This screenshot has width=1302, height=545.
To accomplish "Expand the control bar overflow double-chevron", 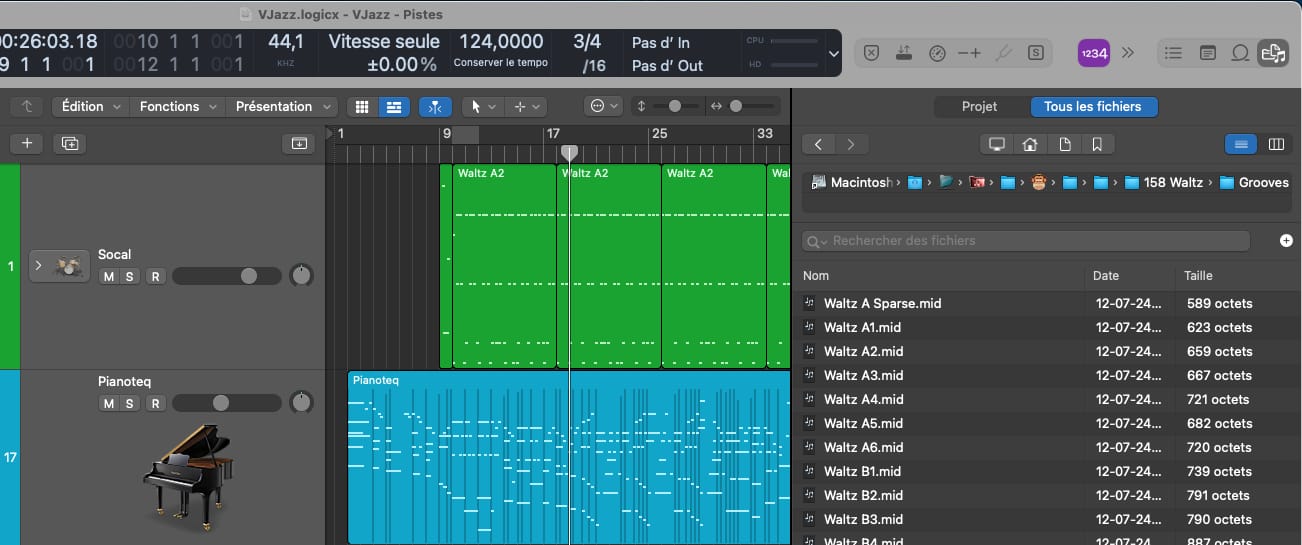I will point(1128,53).
